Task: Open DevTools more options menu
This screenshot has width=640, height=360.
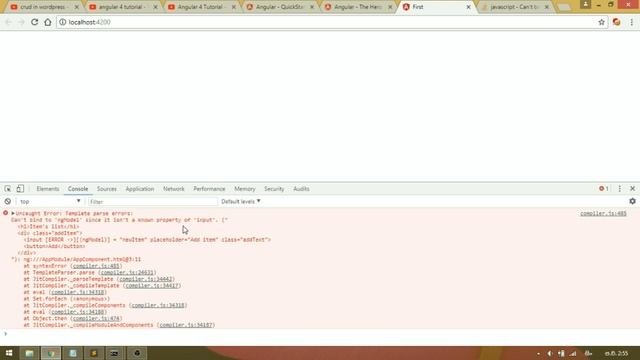Action: tap(620, 189)
